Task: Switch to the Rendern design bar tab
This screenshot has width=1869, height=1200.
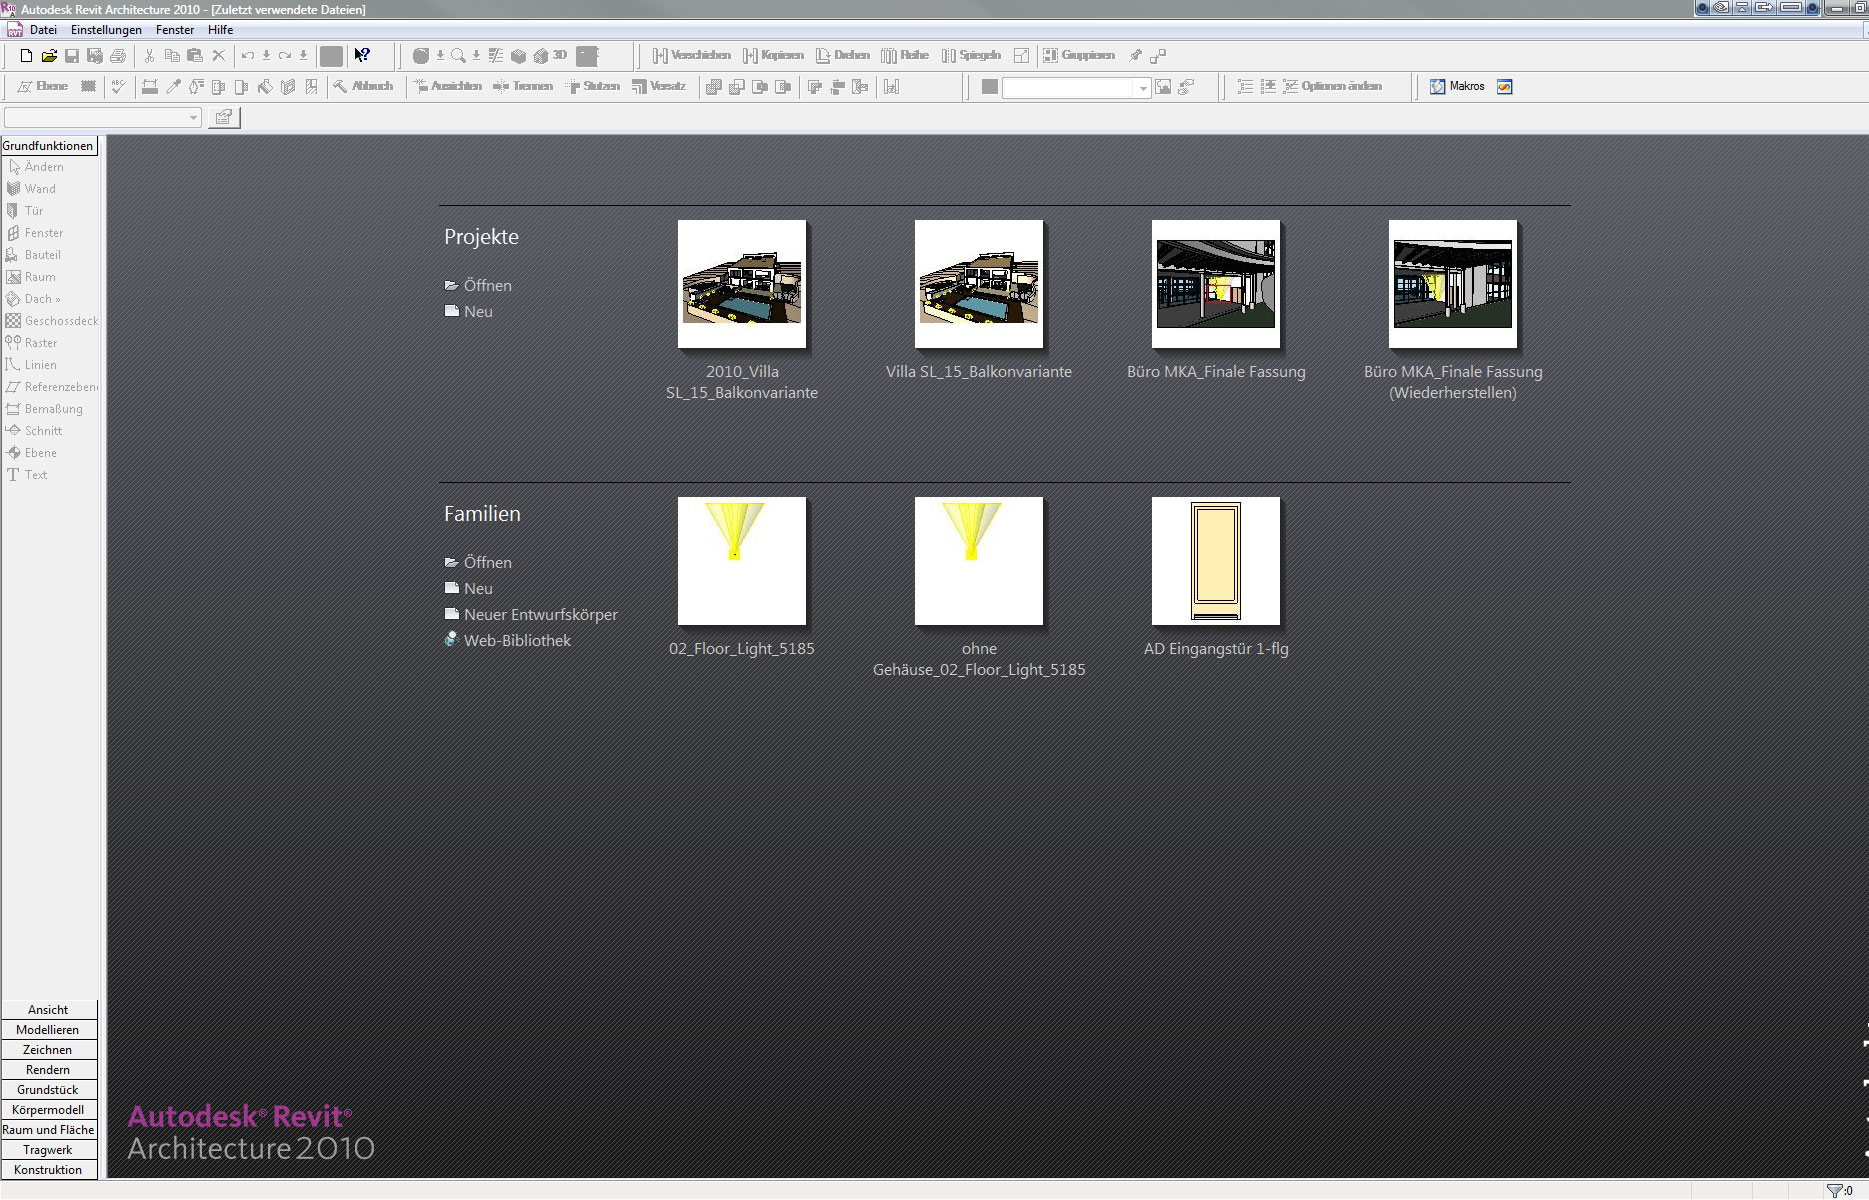Action: 48,1070
